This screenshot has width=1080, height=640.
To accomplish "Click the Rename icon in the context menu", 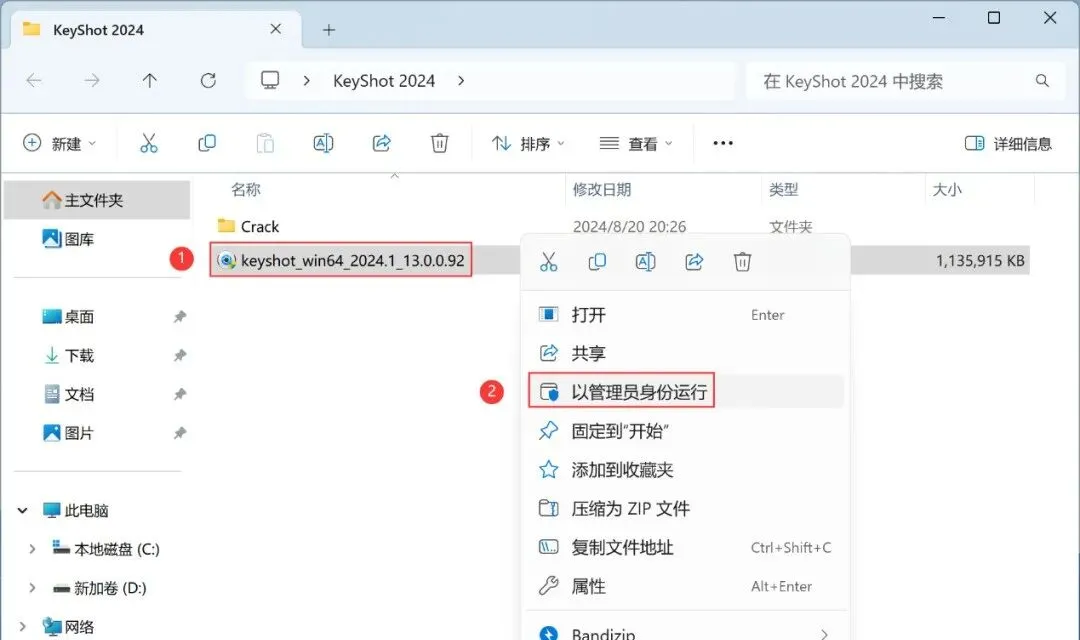I will click(x=645, y=262).
